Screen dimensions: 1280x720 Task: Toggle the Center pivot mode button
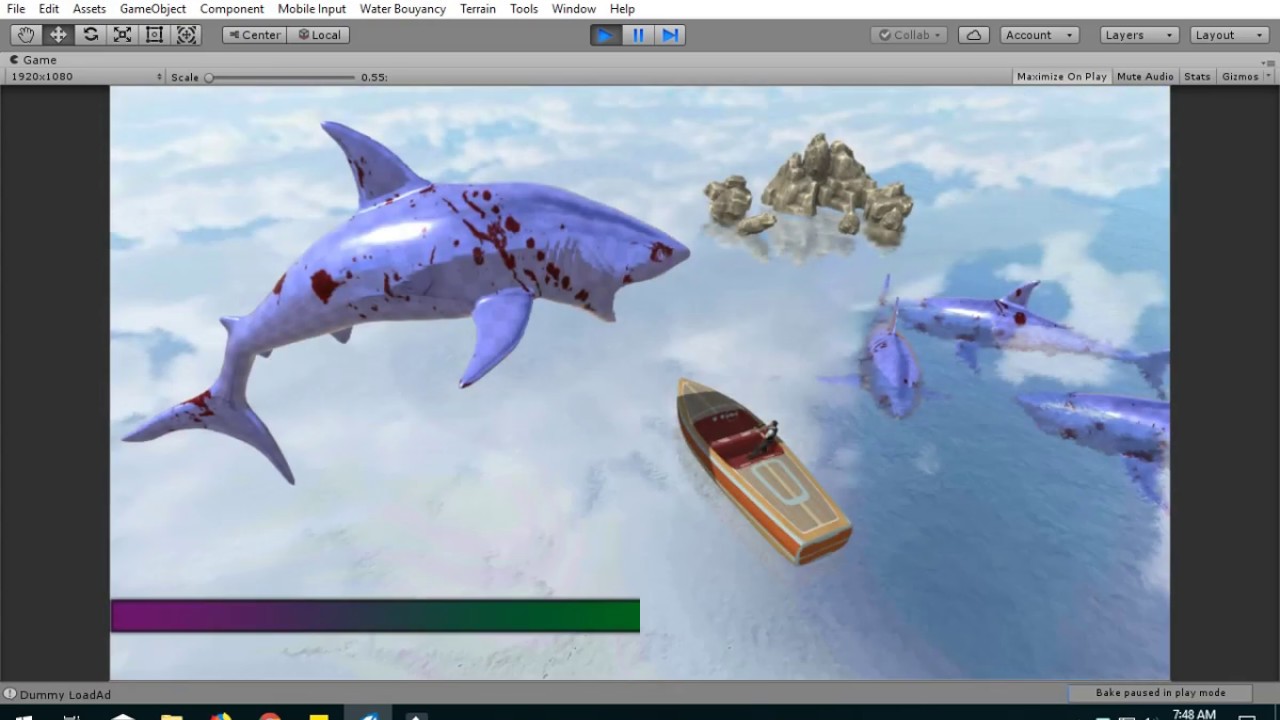point(254,34)
